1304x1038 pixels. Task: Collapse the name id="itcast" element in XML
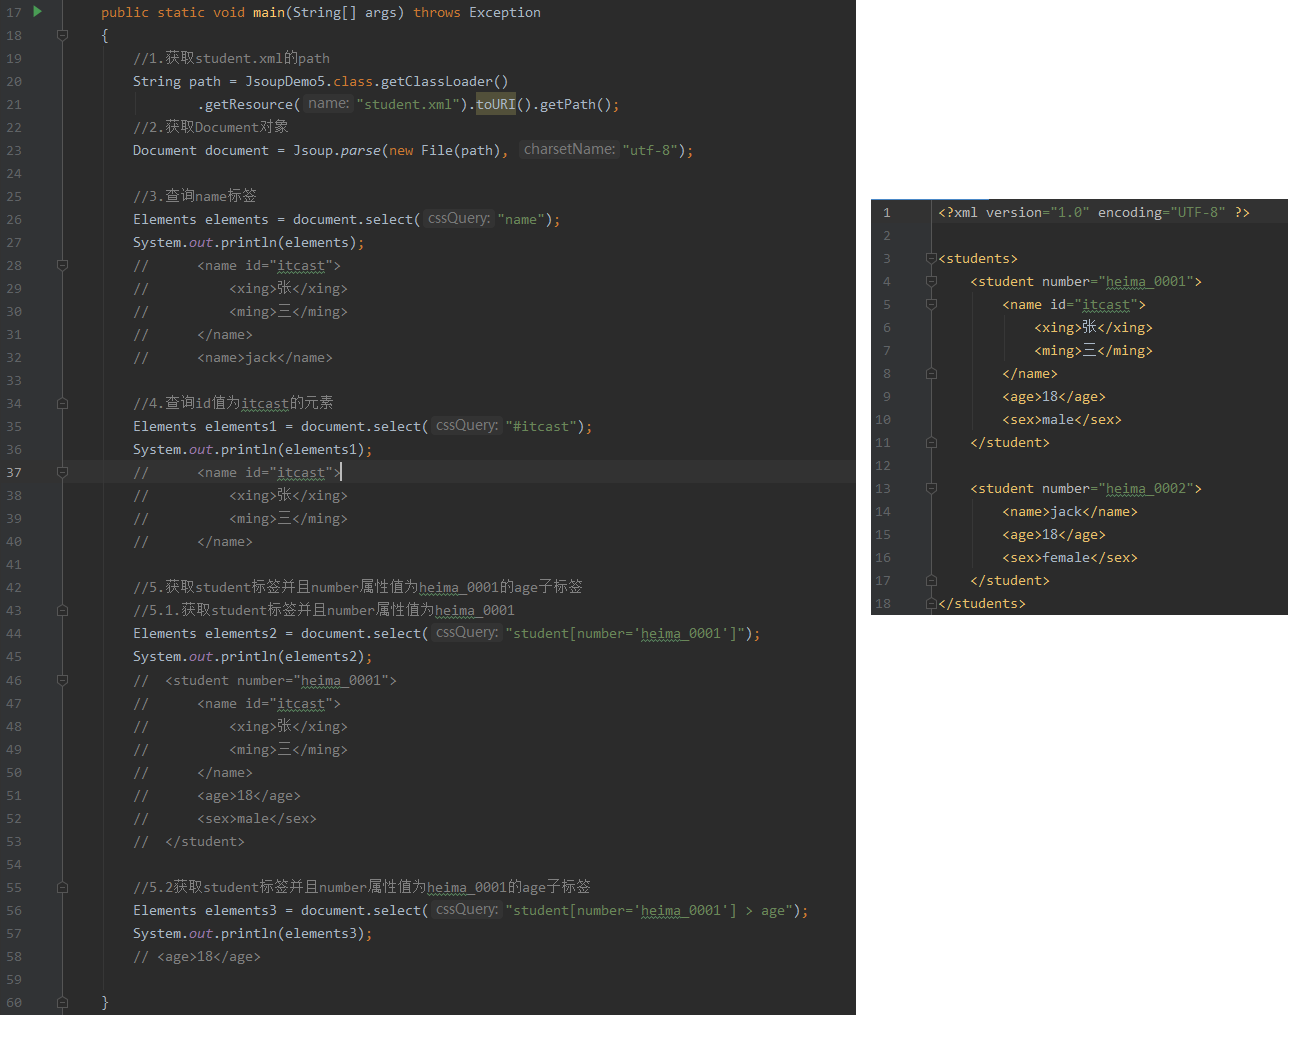[931, 304]
